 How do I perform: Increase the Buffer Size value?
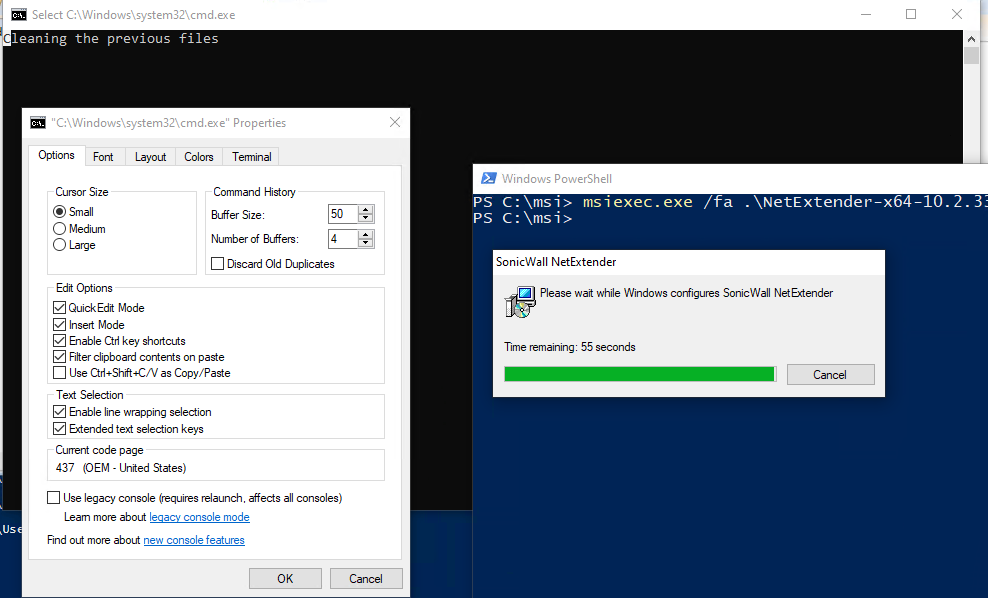click(366, 210)
